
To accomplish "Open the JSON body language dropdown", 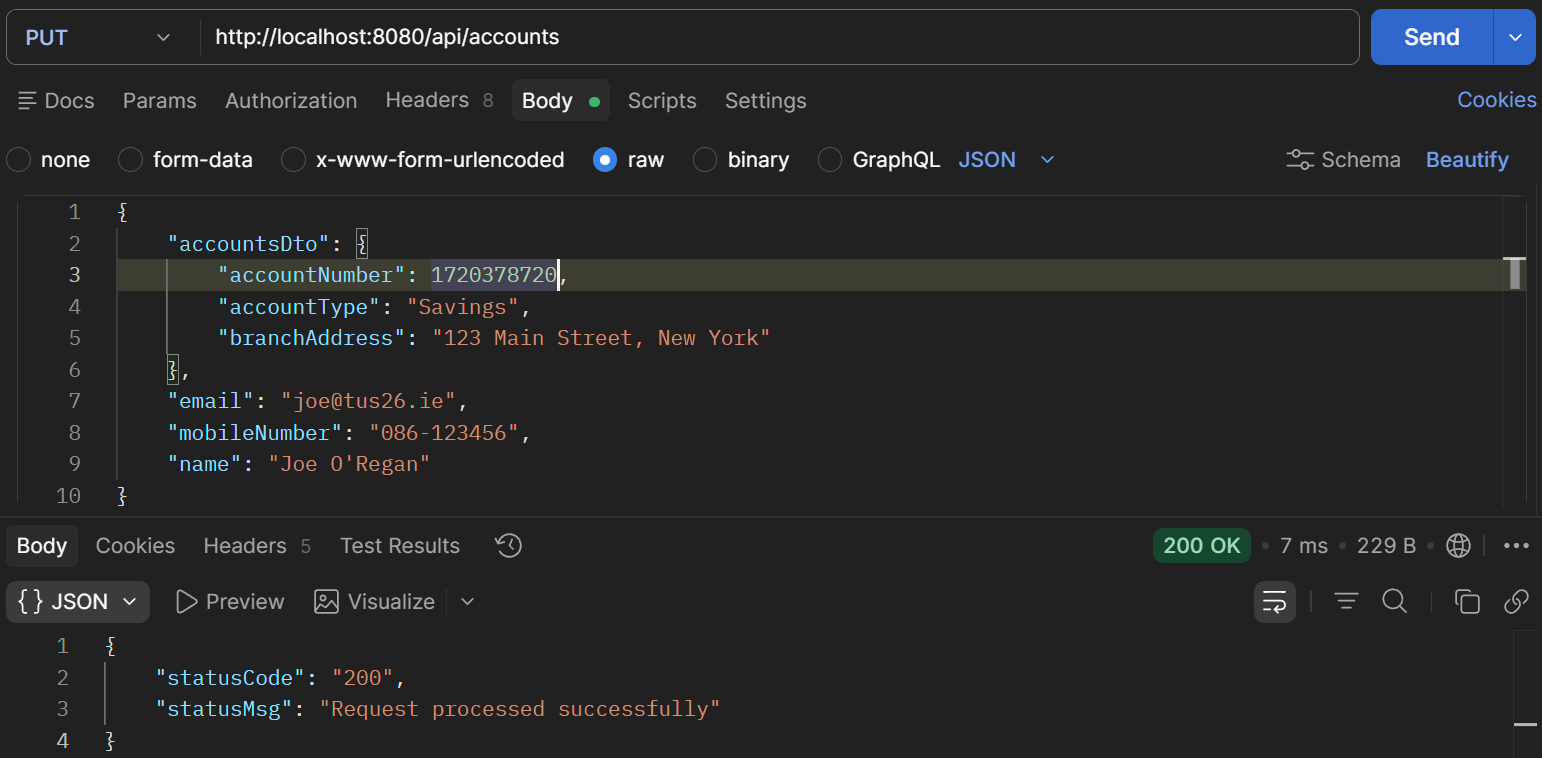I will tap(1007, 160).
